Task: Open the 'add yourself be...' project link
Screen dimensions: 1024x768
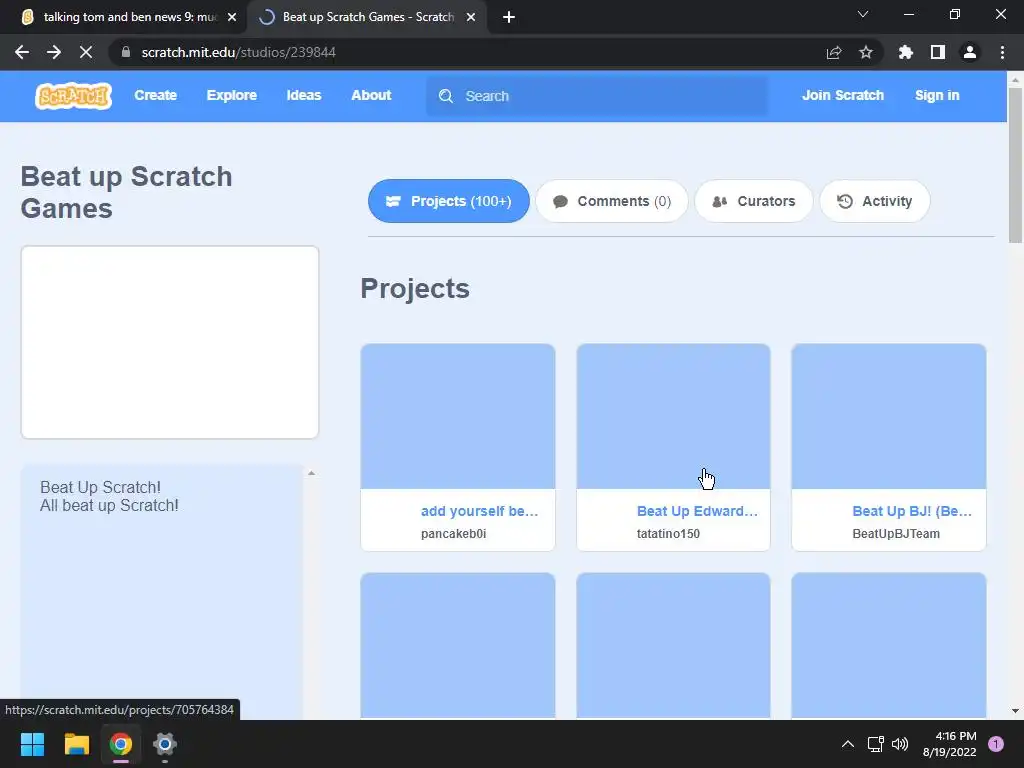Action: tap(479, 511)
